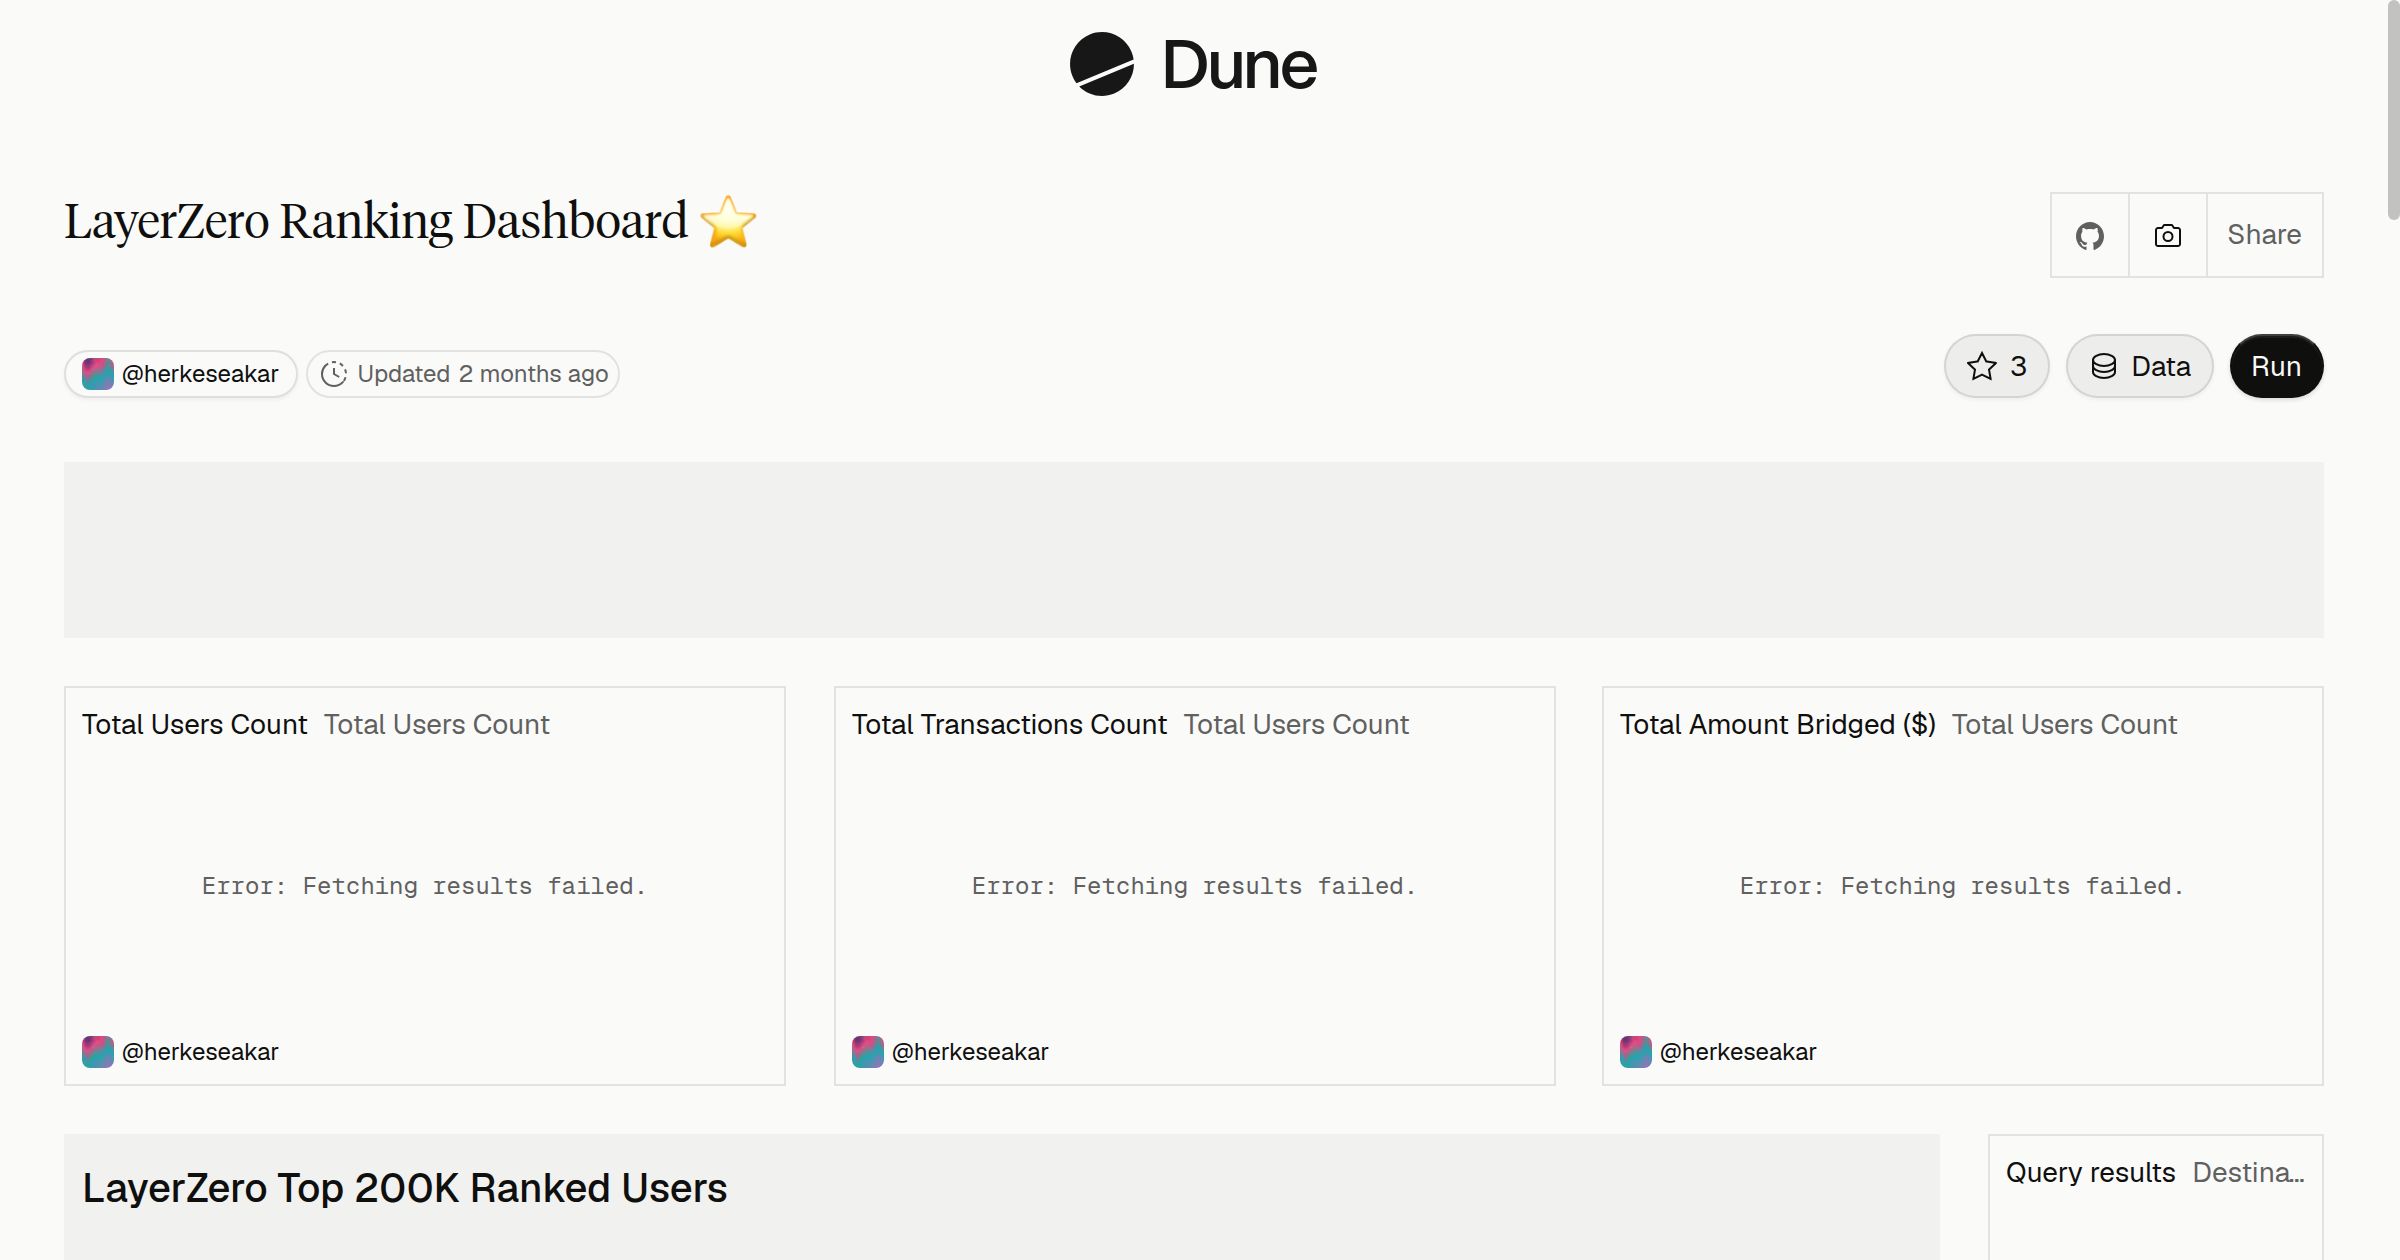The height and width of the screenshot is (1260, 2400).
Task: Open the Data button with database icon
Action: 2139,366
